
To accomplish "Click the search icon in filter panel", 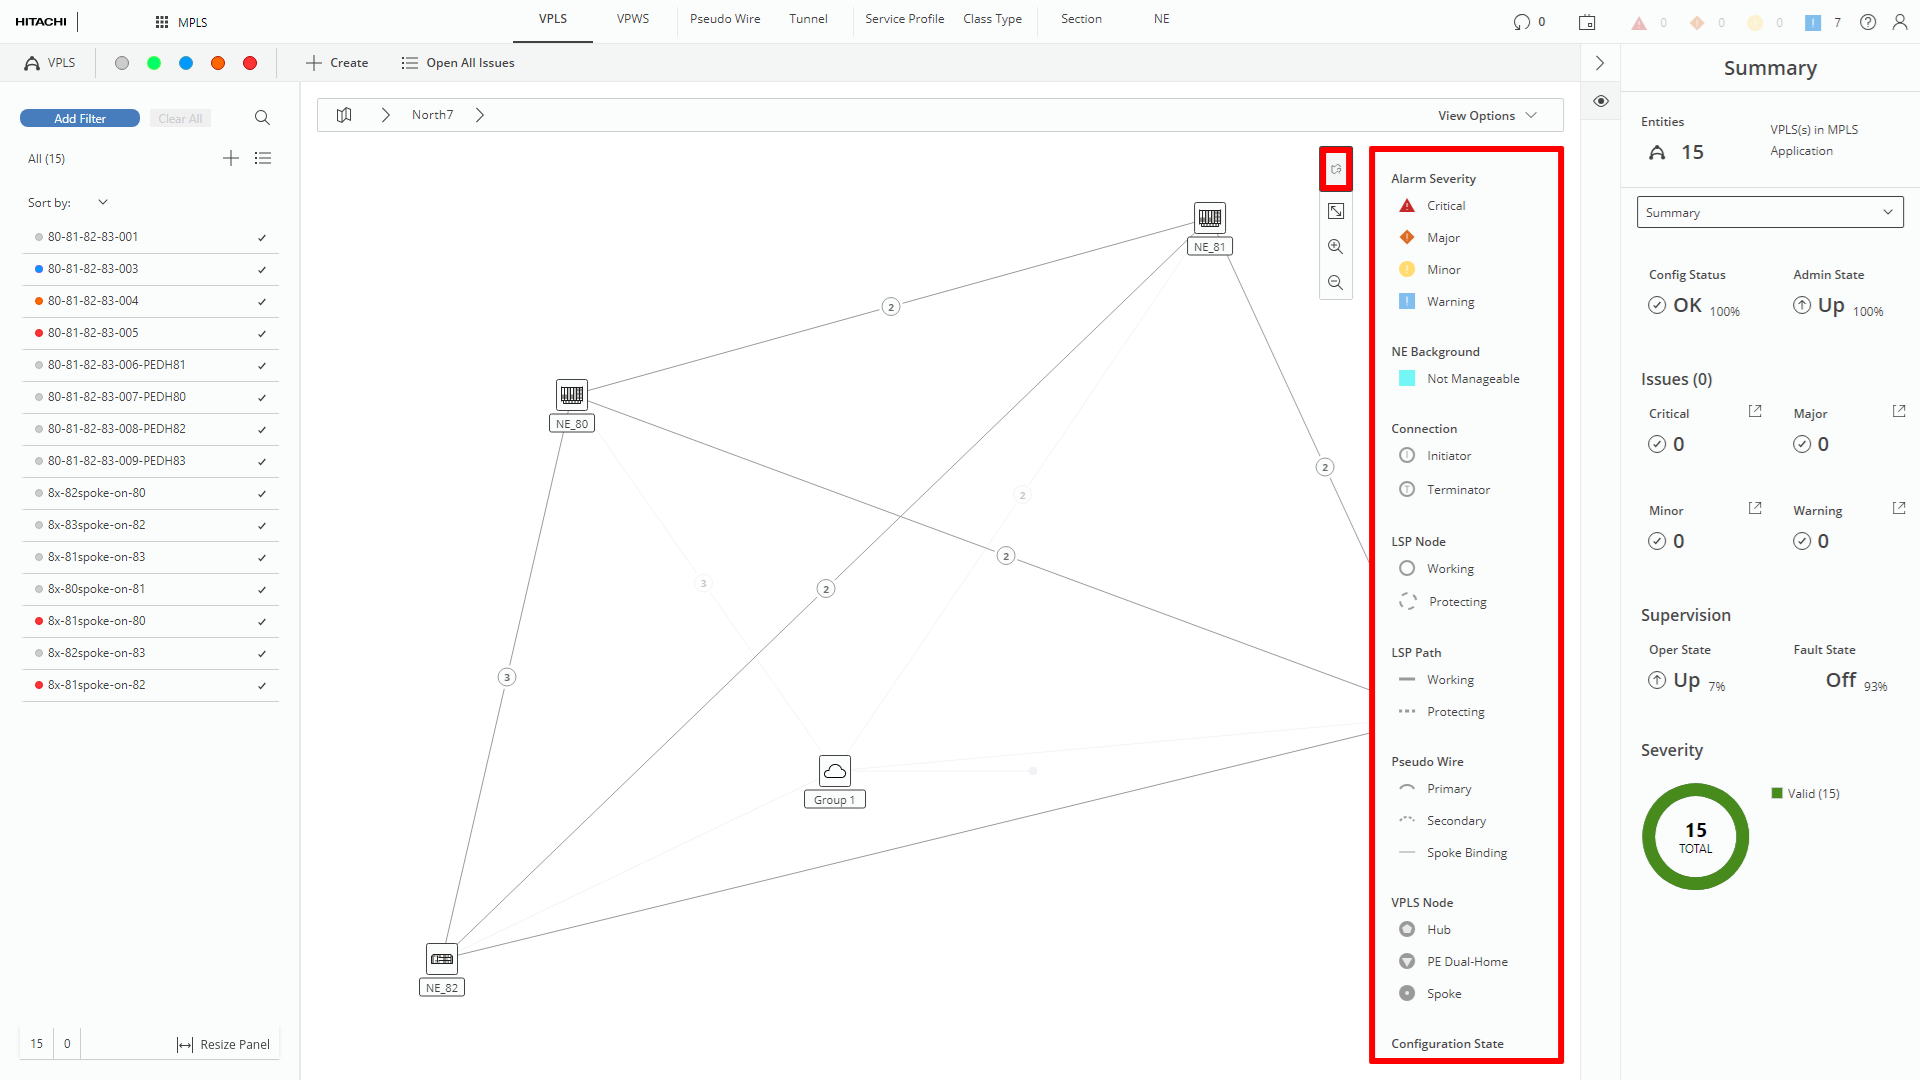I will [262, 118].
